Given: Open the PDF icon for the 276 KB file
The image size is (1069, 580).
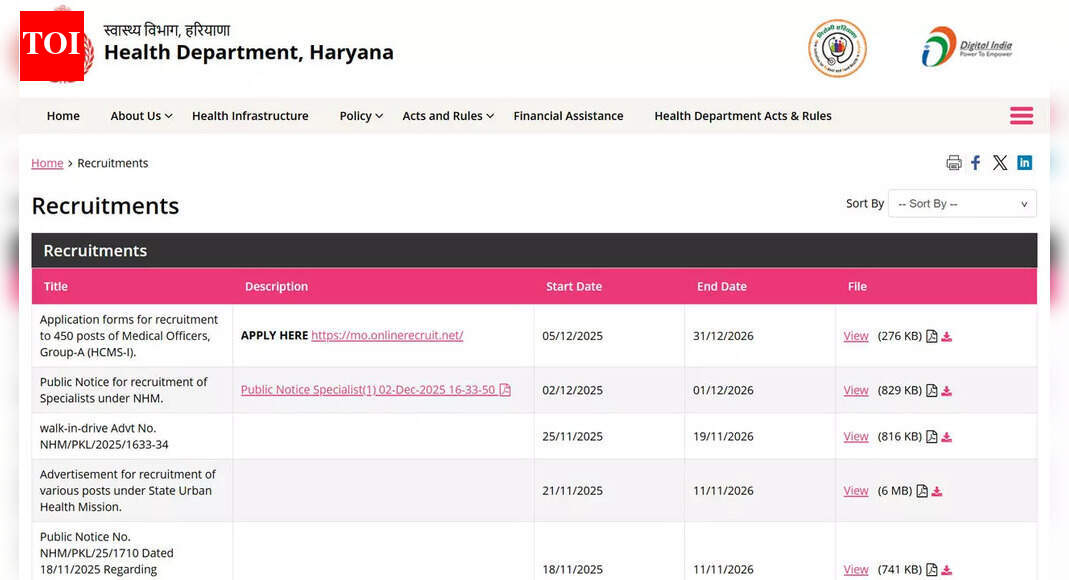Looking at the screenshot, I should (x=930, y=336).
